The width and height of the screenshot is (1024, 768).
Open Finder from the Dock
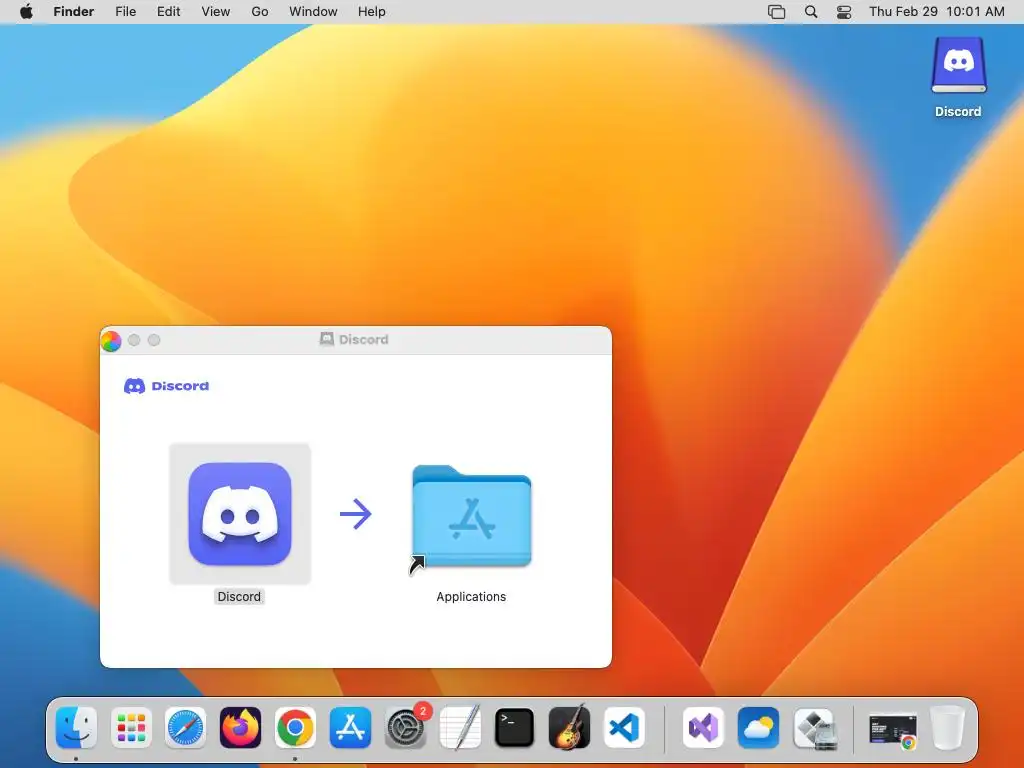(x=76, y=727)
